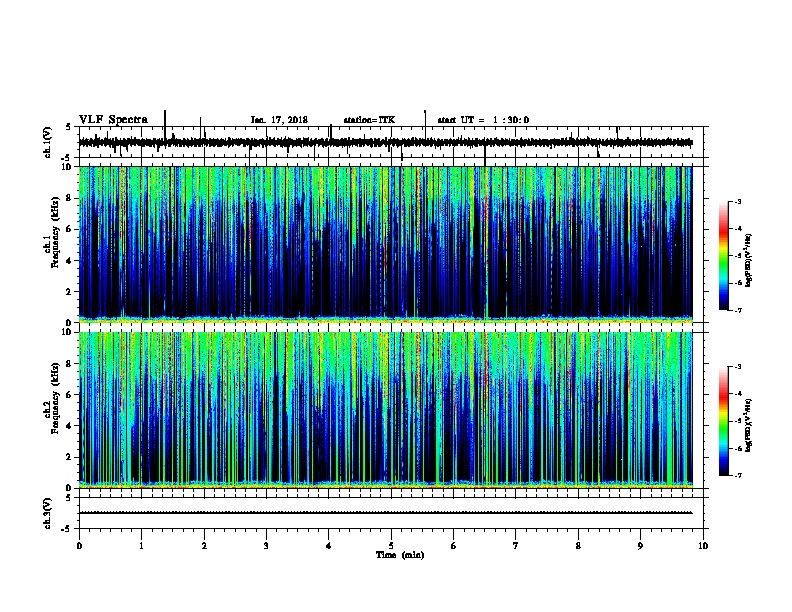Select the ch.1 "Frequency (kHz)" axis label
The height and width of the screenshot is (612, 792).
[x=56, y=233]
